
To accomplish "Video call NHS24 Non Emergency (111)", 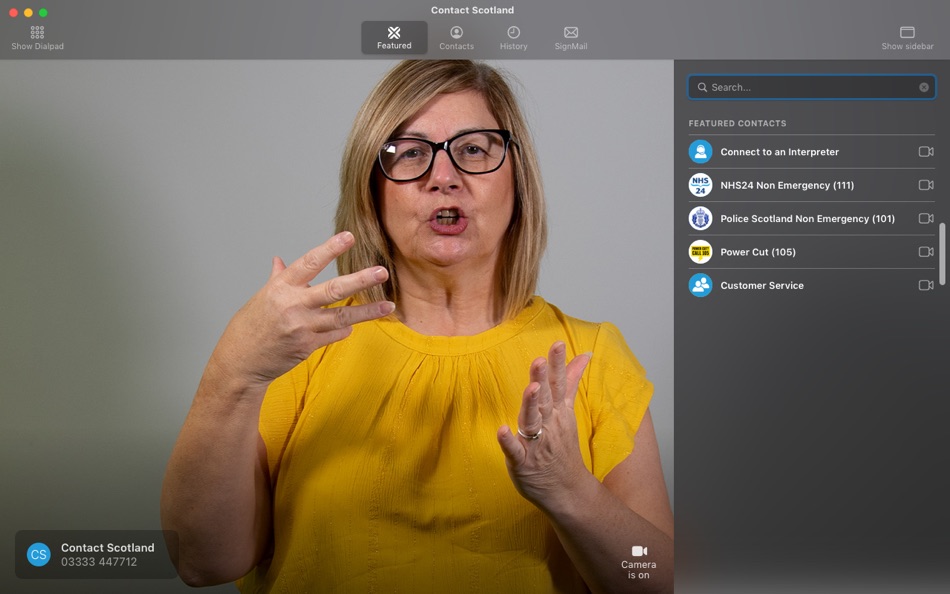I will tap(926, 185).
